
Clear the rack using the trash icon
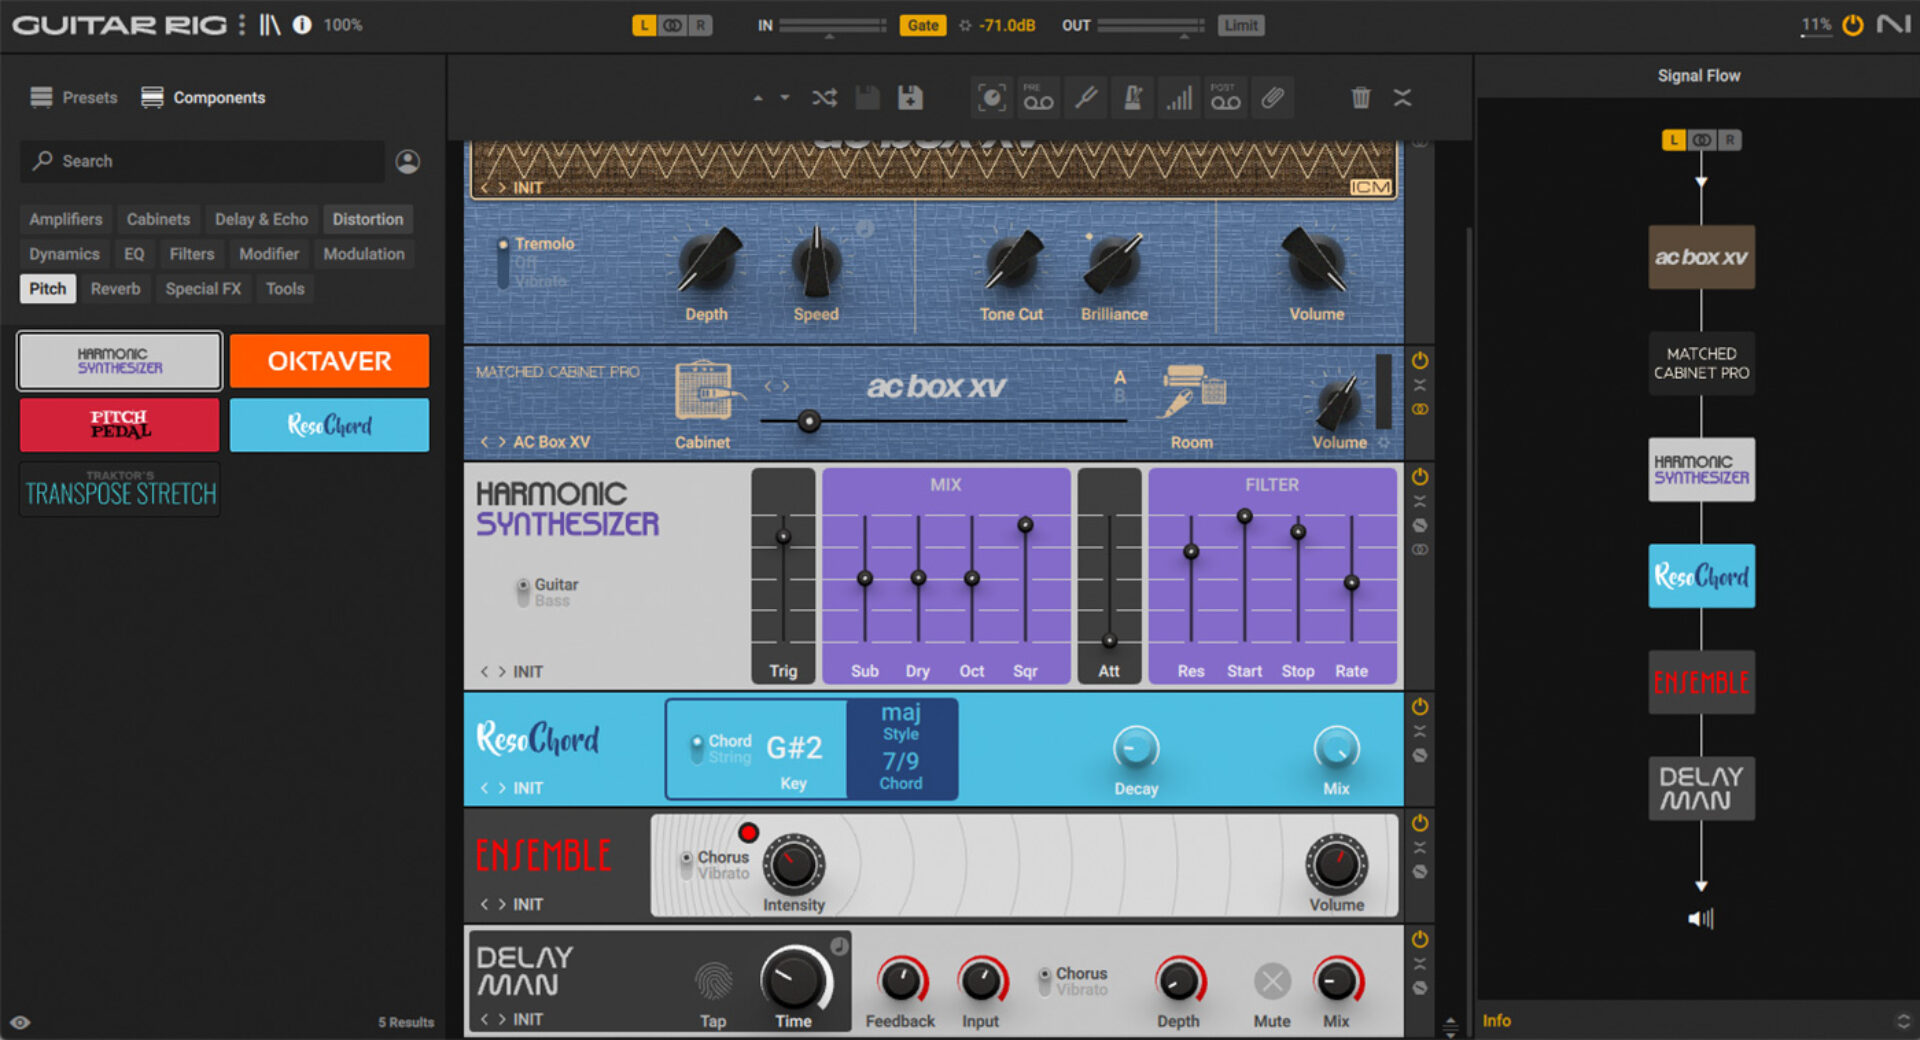tap(1360, 97)
